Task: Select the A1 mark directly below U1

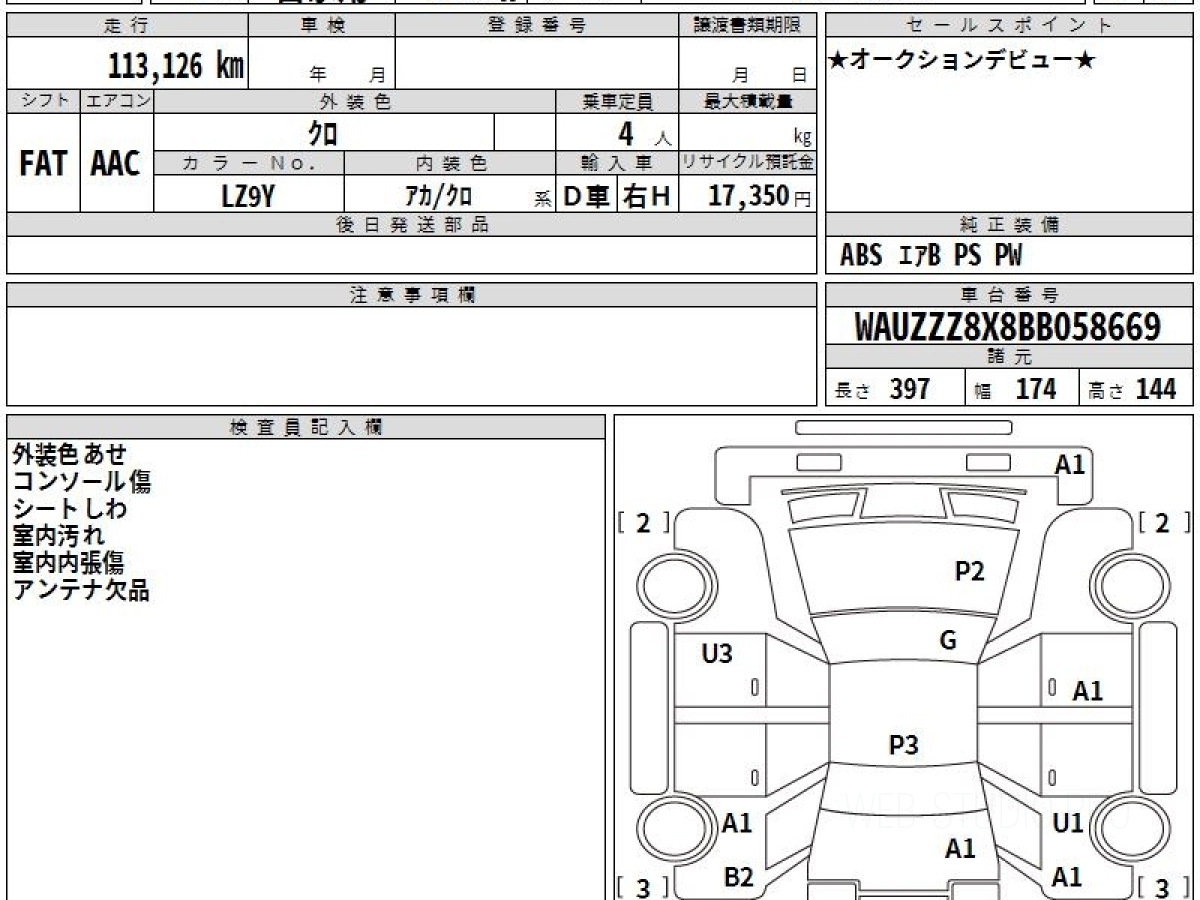Action: click(x=1067, y=877)
